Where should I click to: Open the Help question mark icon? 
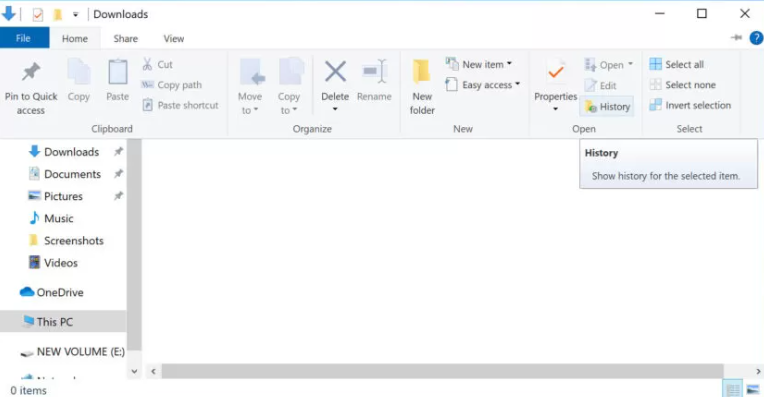tap(757, 38)
